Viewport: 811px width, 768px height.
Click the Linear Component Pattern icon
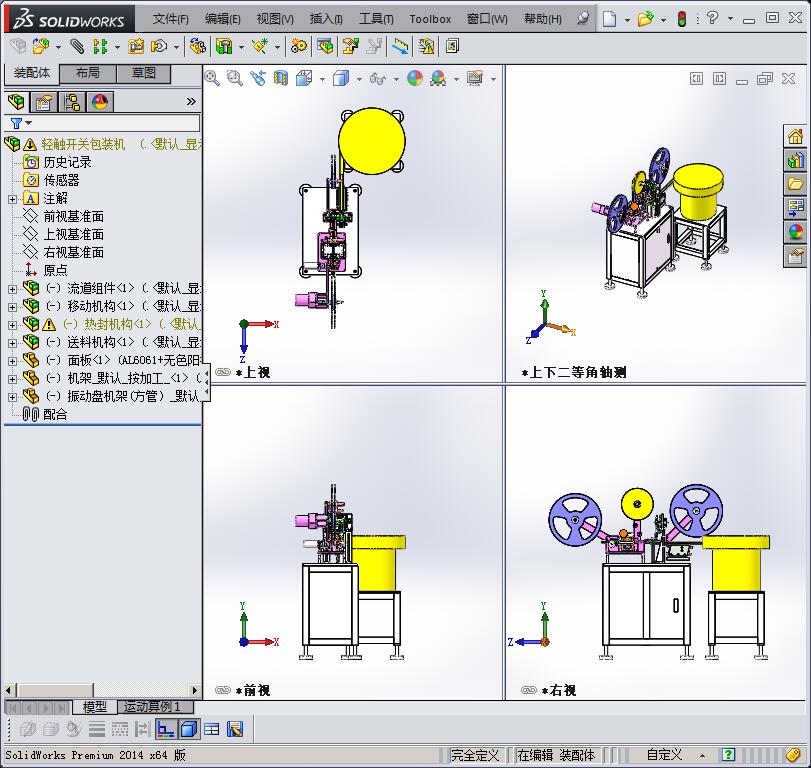100,47
